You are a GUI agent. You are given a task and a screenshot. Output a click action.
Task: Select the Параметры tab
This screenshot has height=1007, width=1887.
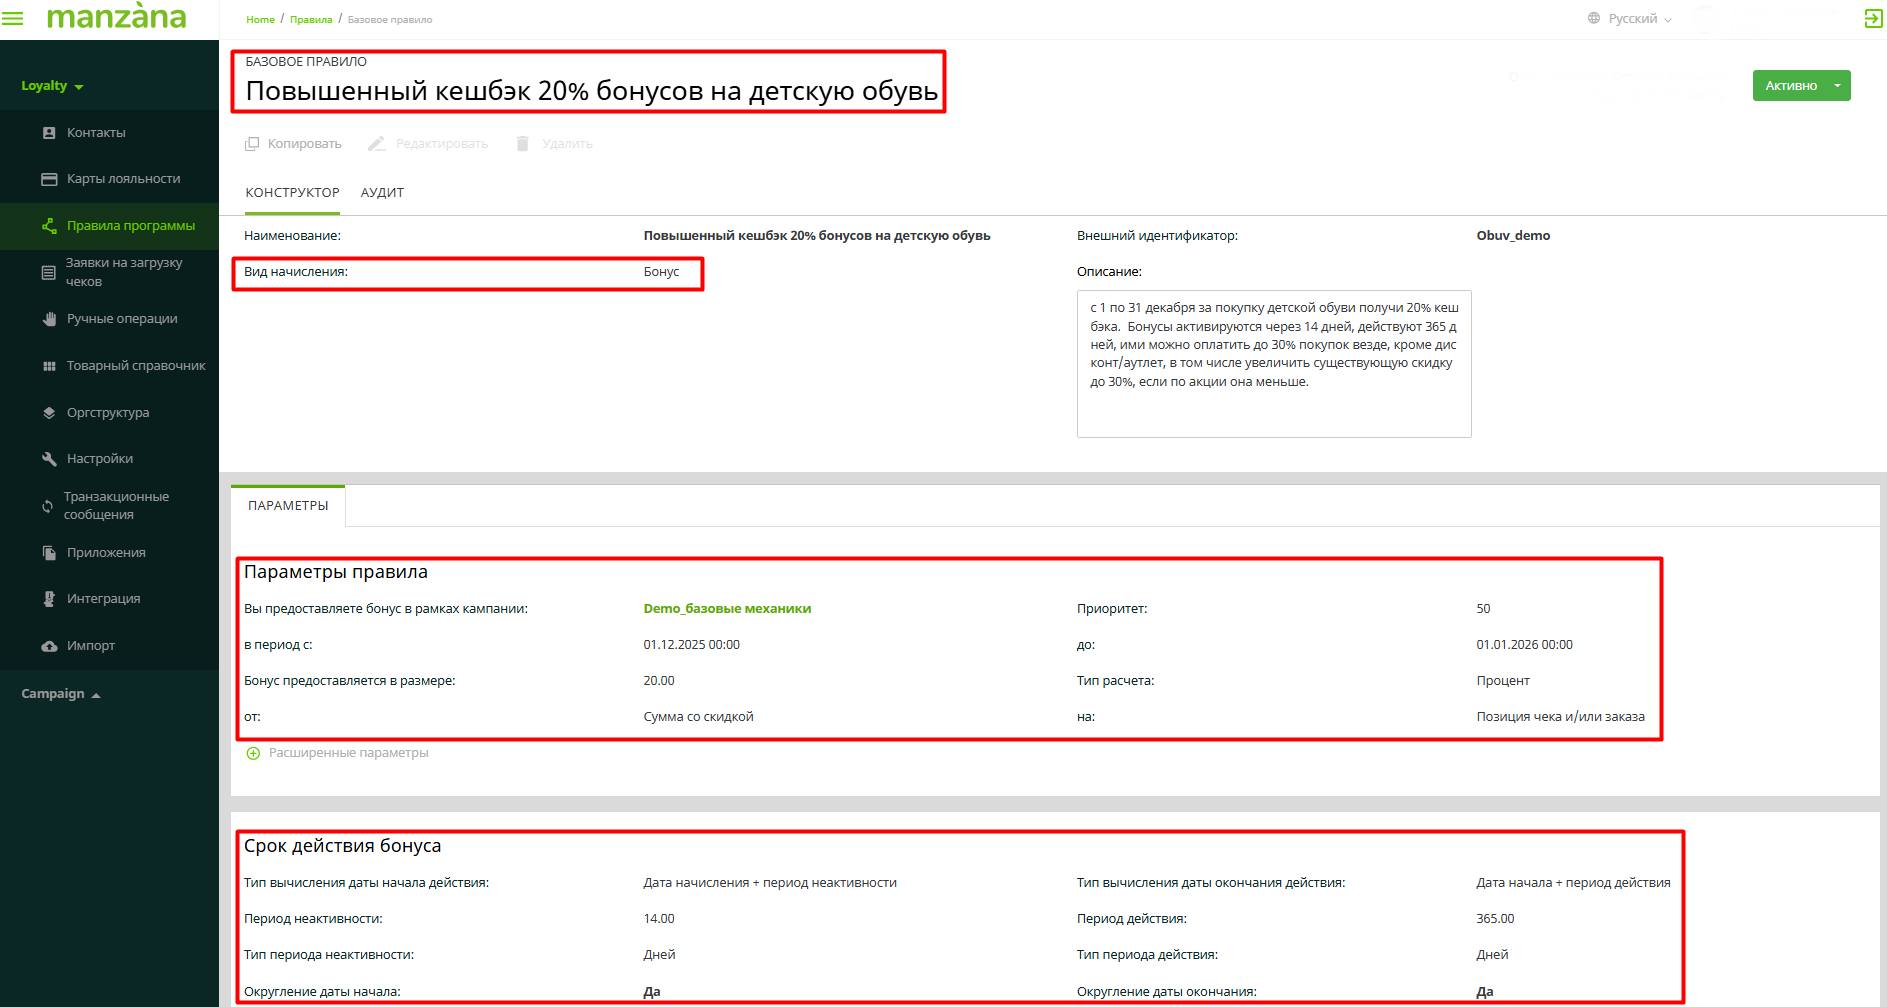(x=288, y=506)
